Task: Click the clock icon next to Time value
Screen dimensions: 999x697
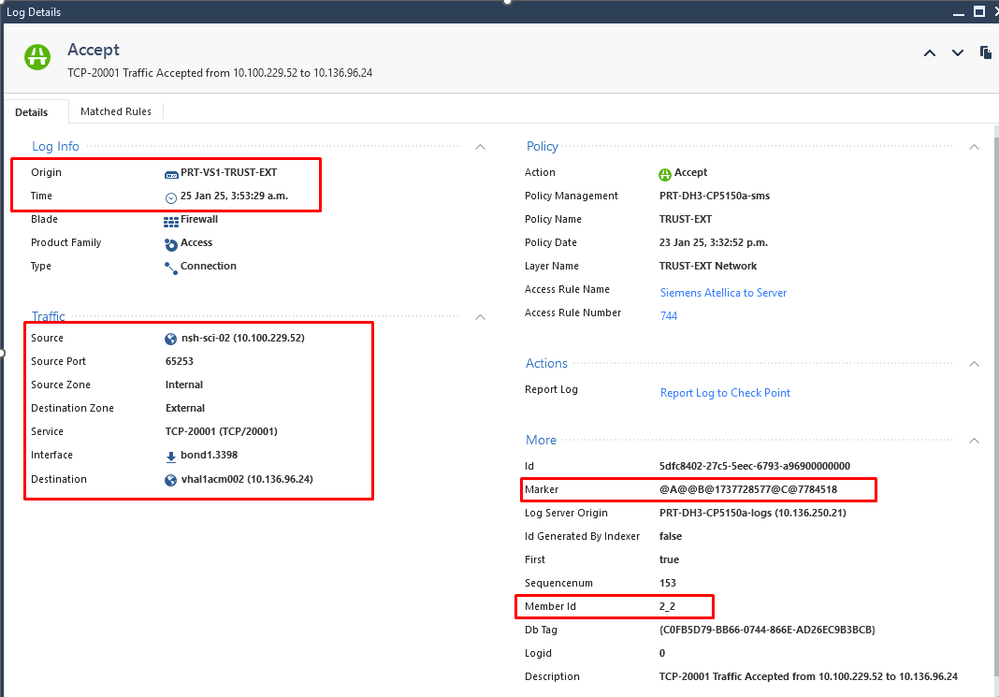Action: [171, 197]
